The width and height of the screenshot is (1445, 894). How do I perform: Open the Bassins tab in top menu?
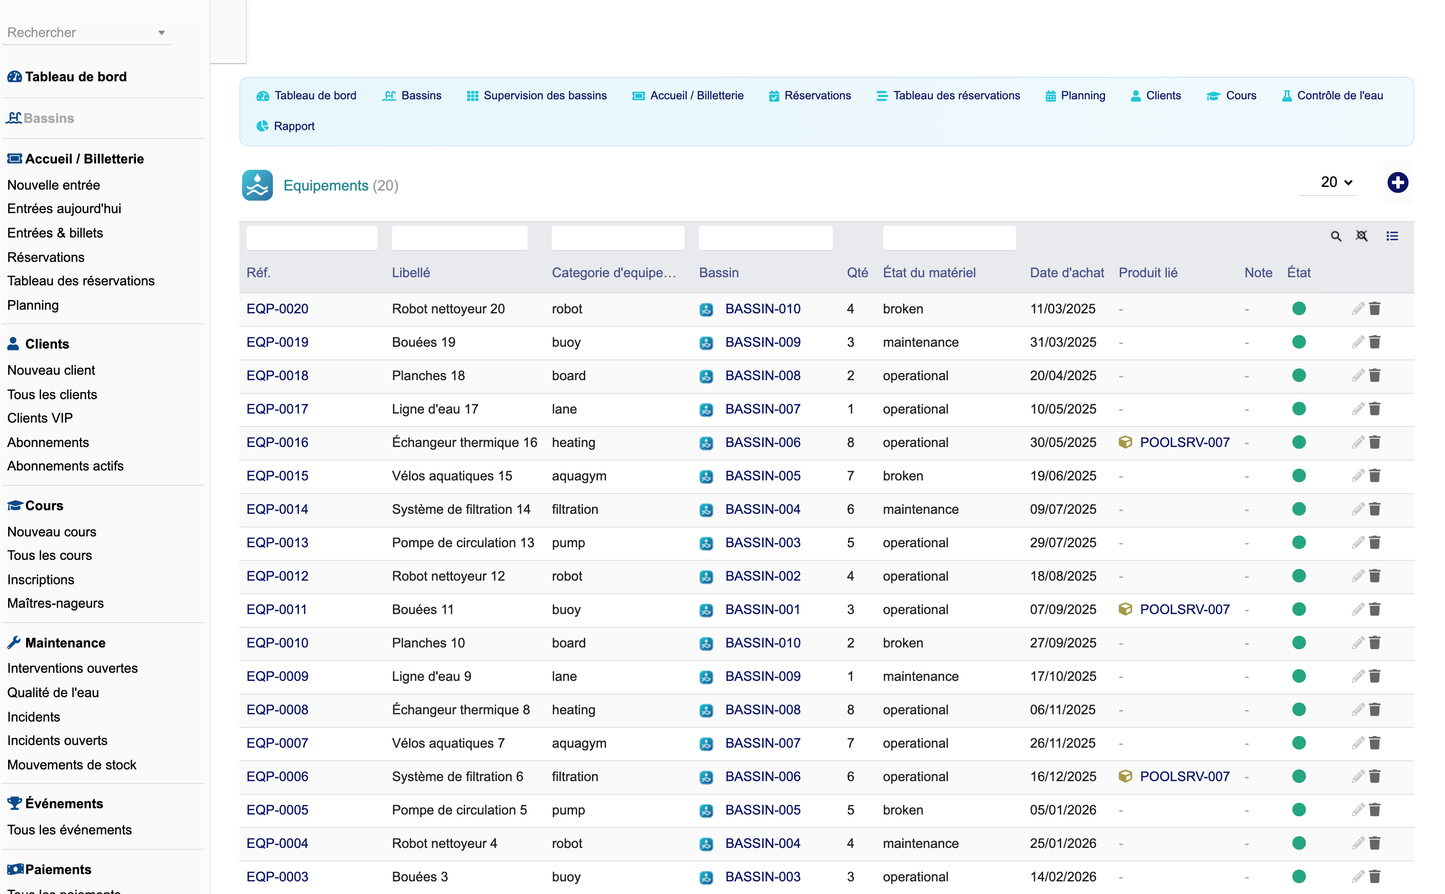tap(412, 96)
